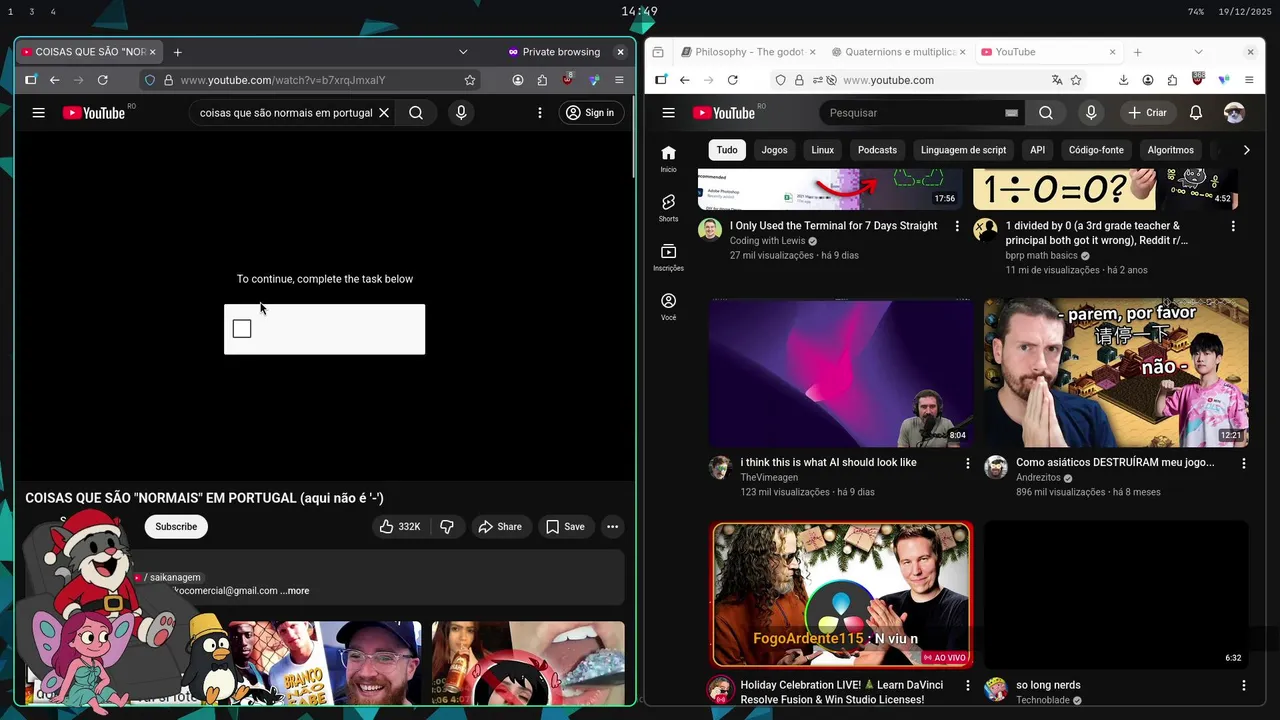This screenshot has width=1280, height=720.
Task: Open options for "what AI should look like" video
Action: coord(967,464)
